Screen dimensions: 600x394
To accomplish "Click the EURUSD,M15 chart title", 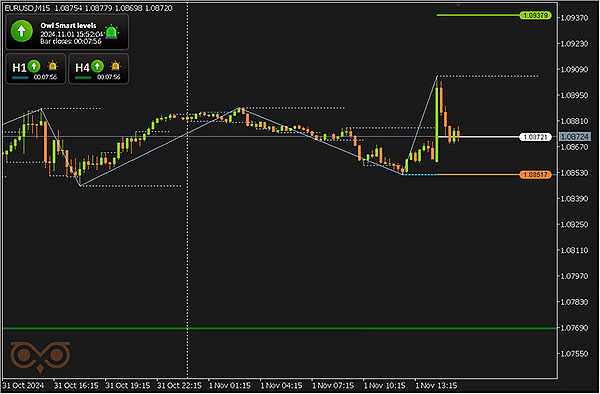I will click(x=27, y=8).
